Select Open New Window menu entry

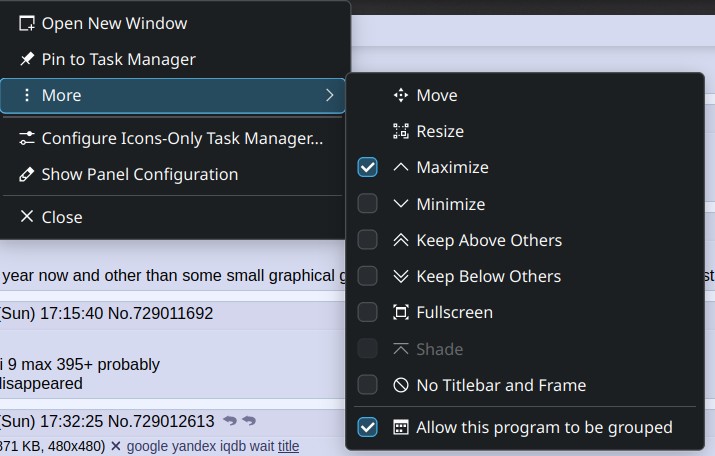point(172,23)
